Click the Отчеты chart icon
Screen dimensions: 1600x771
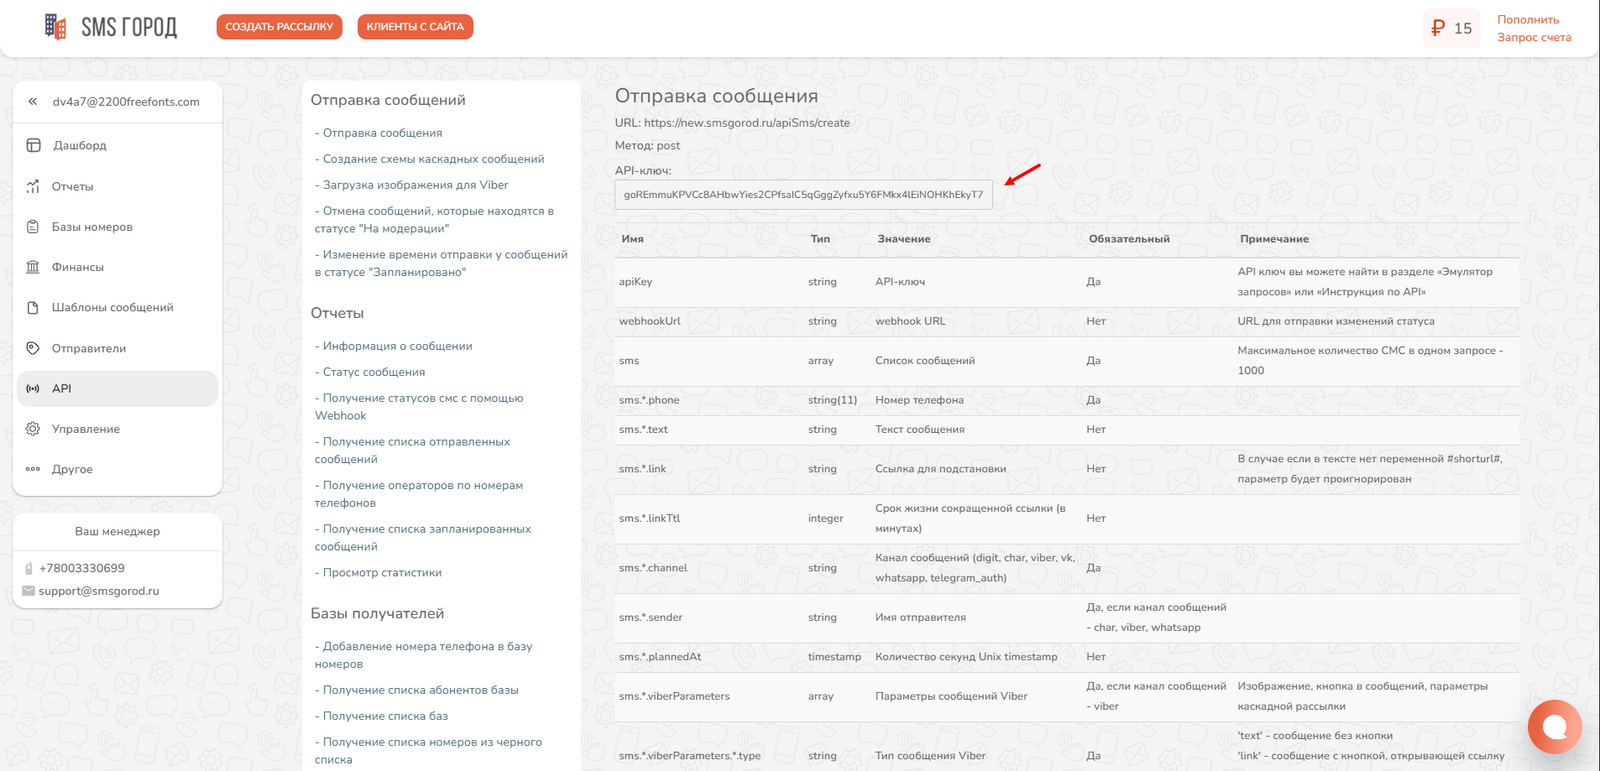pos(33,187)
